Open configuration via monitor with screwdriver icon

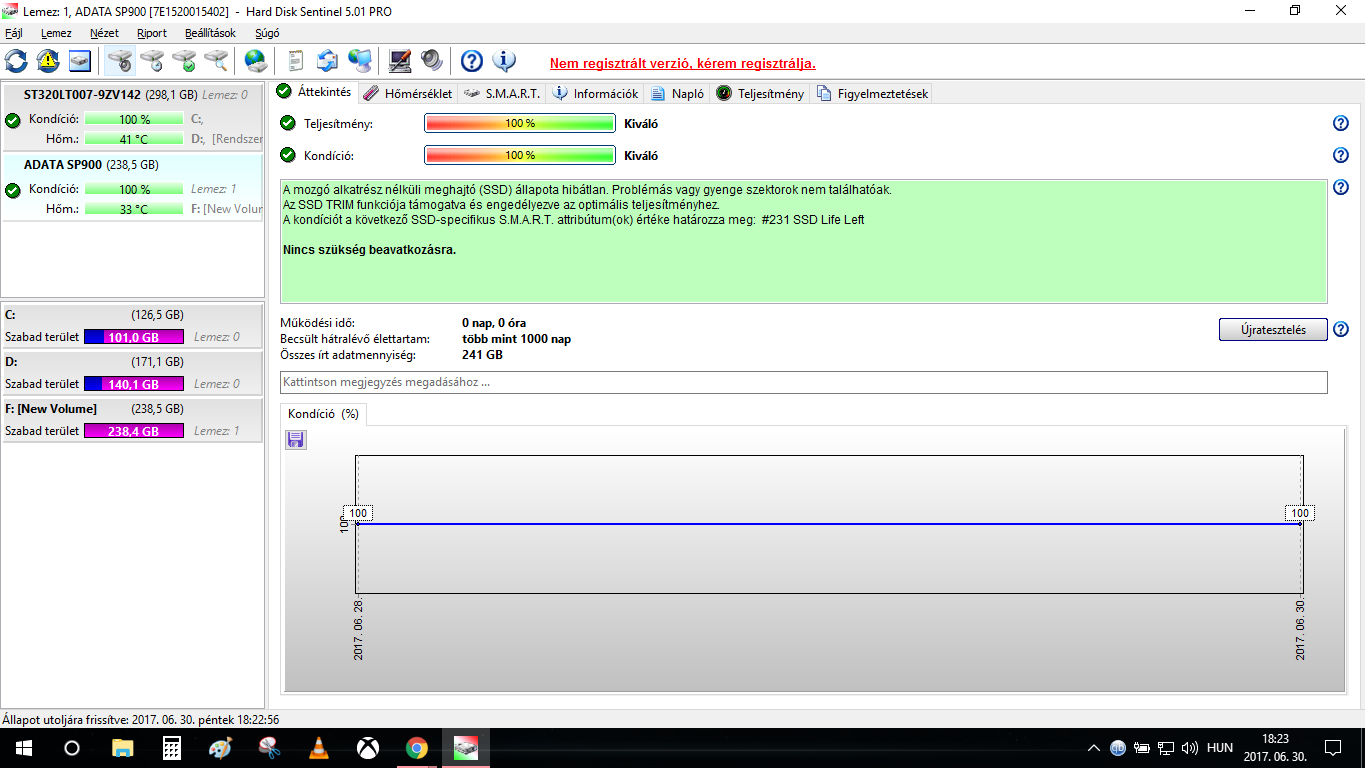click(400, 61)
